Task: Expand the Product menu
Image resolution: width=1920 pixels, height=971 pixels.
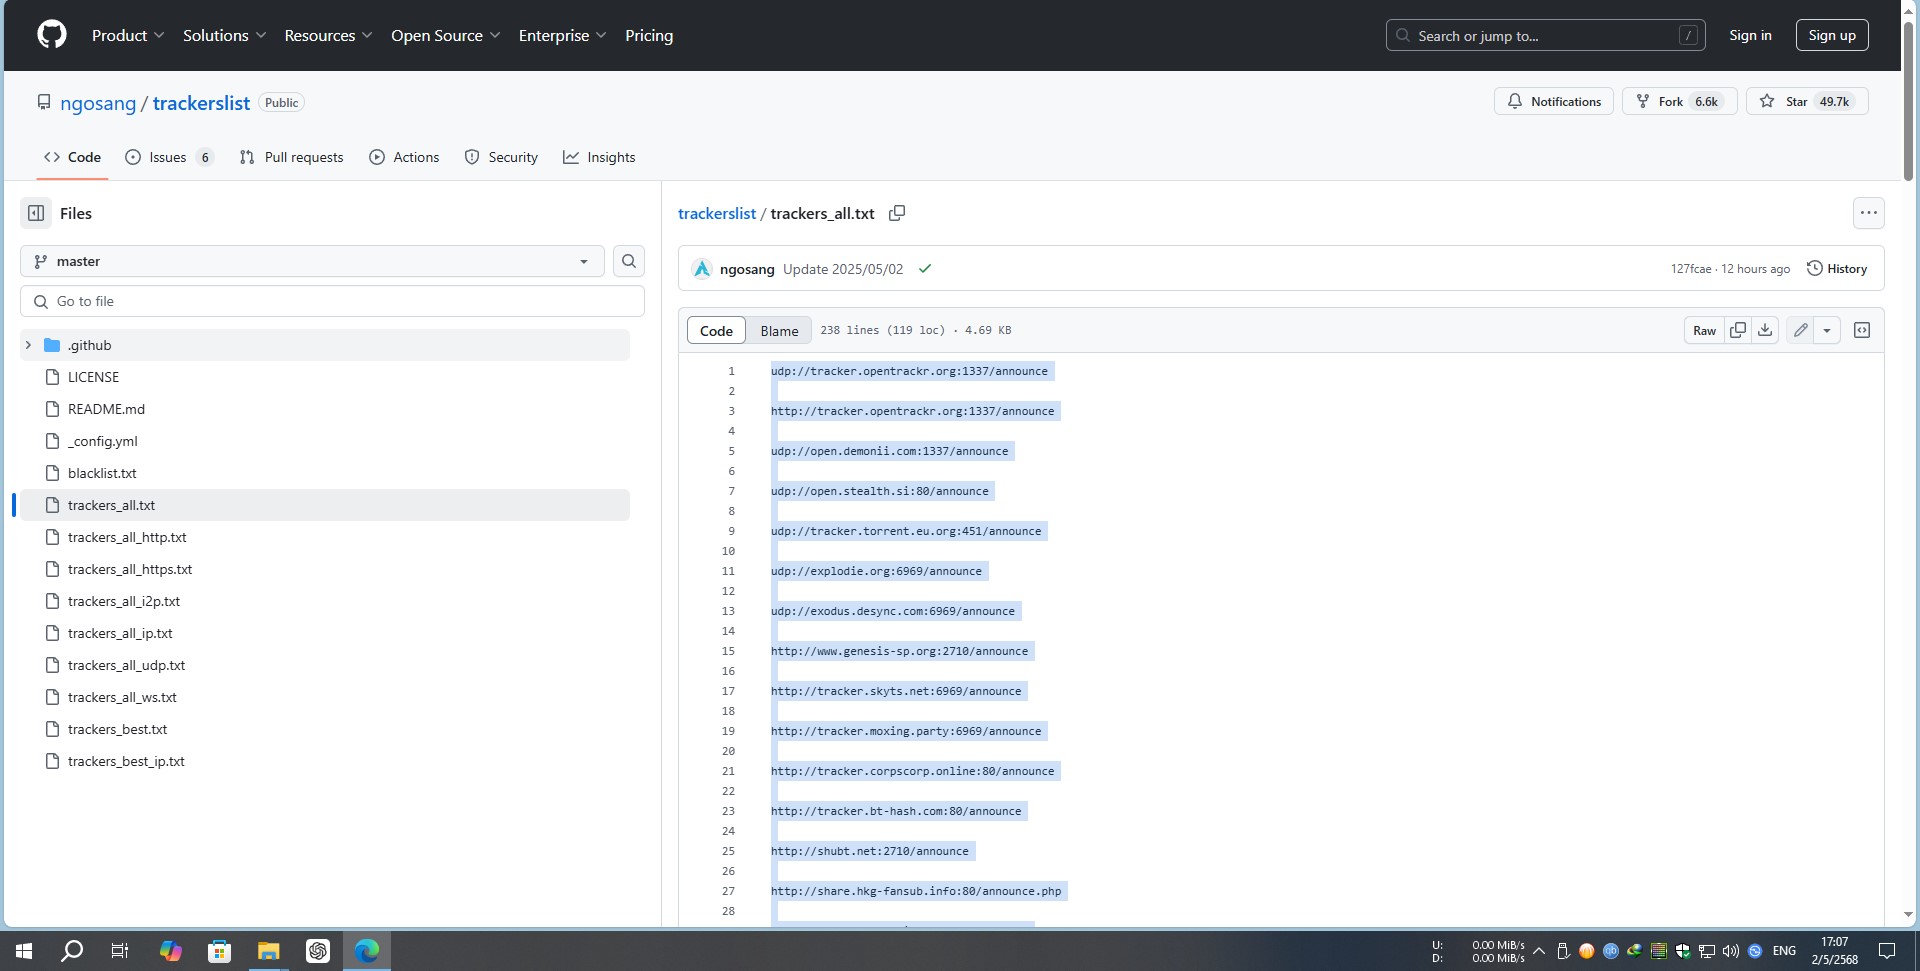Action: pyautogui.click(x=128, y=35)
